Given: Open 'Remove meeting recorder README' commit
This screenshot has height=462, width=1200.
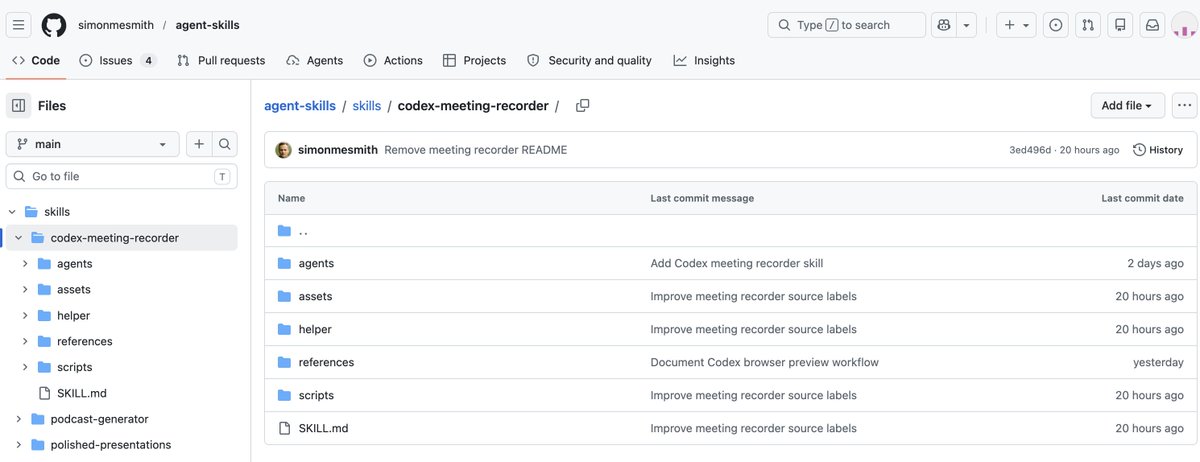Looking at the screenshot, I should (475, 150).
